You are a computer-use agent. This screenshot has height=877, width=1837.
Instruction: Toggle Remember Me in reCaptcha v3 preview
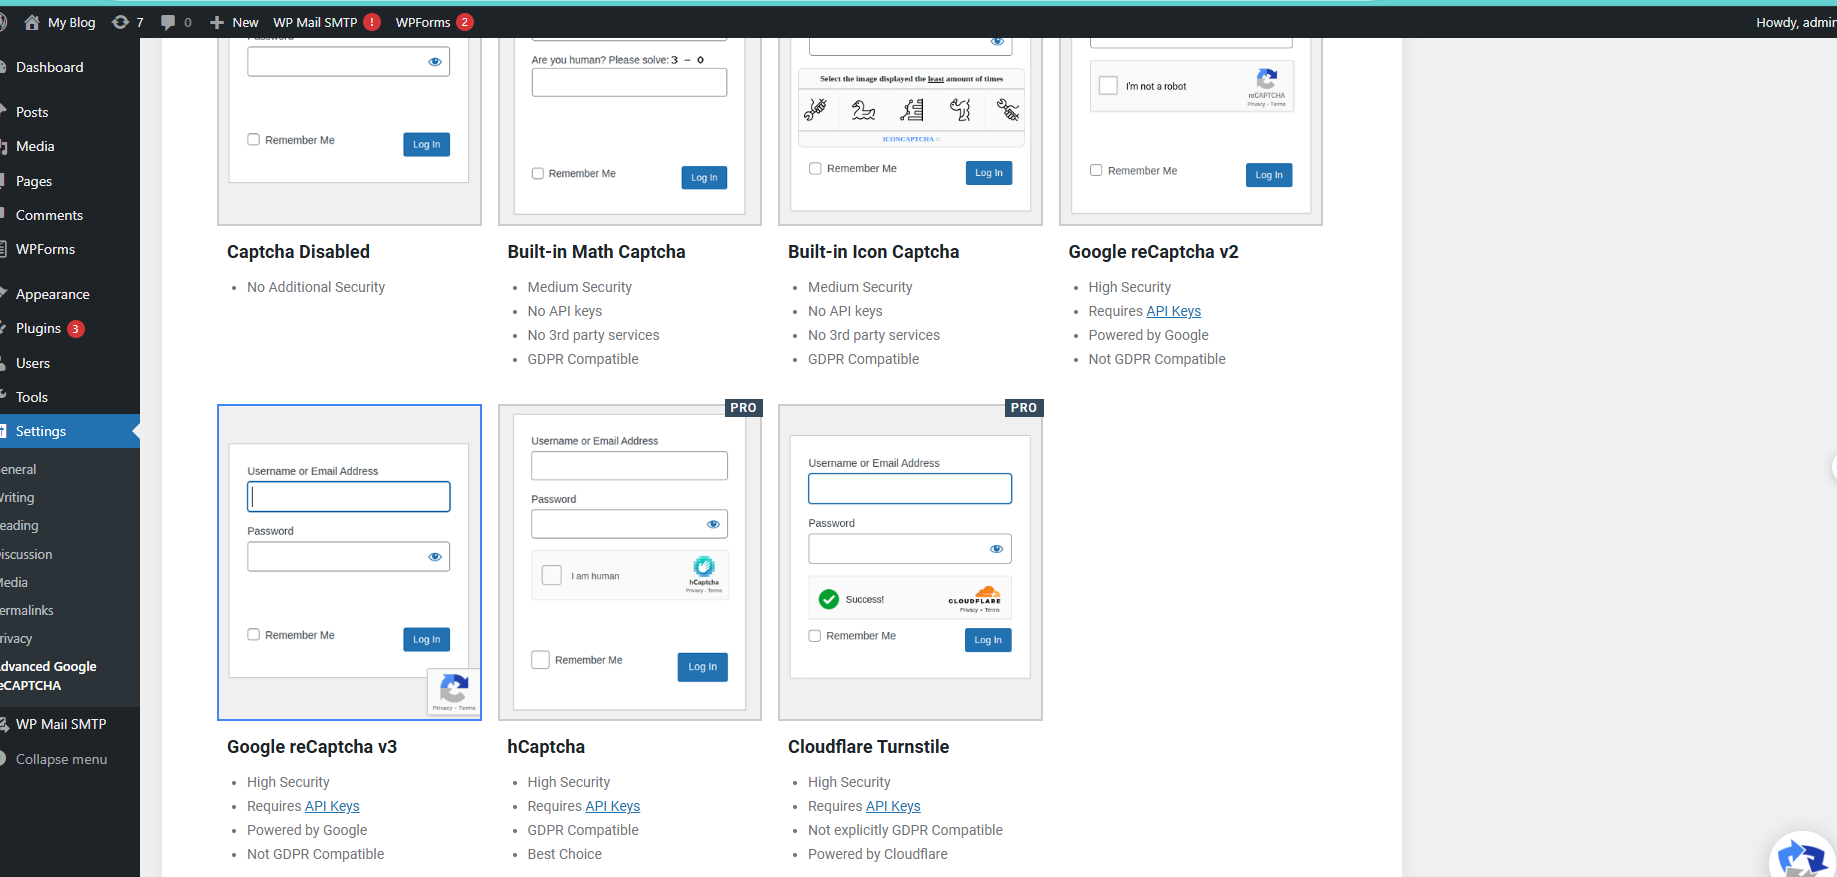pyautogui.click(x=254, y=634)
